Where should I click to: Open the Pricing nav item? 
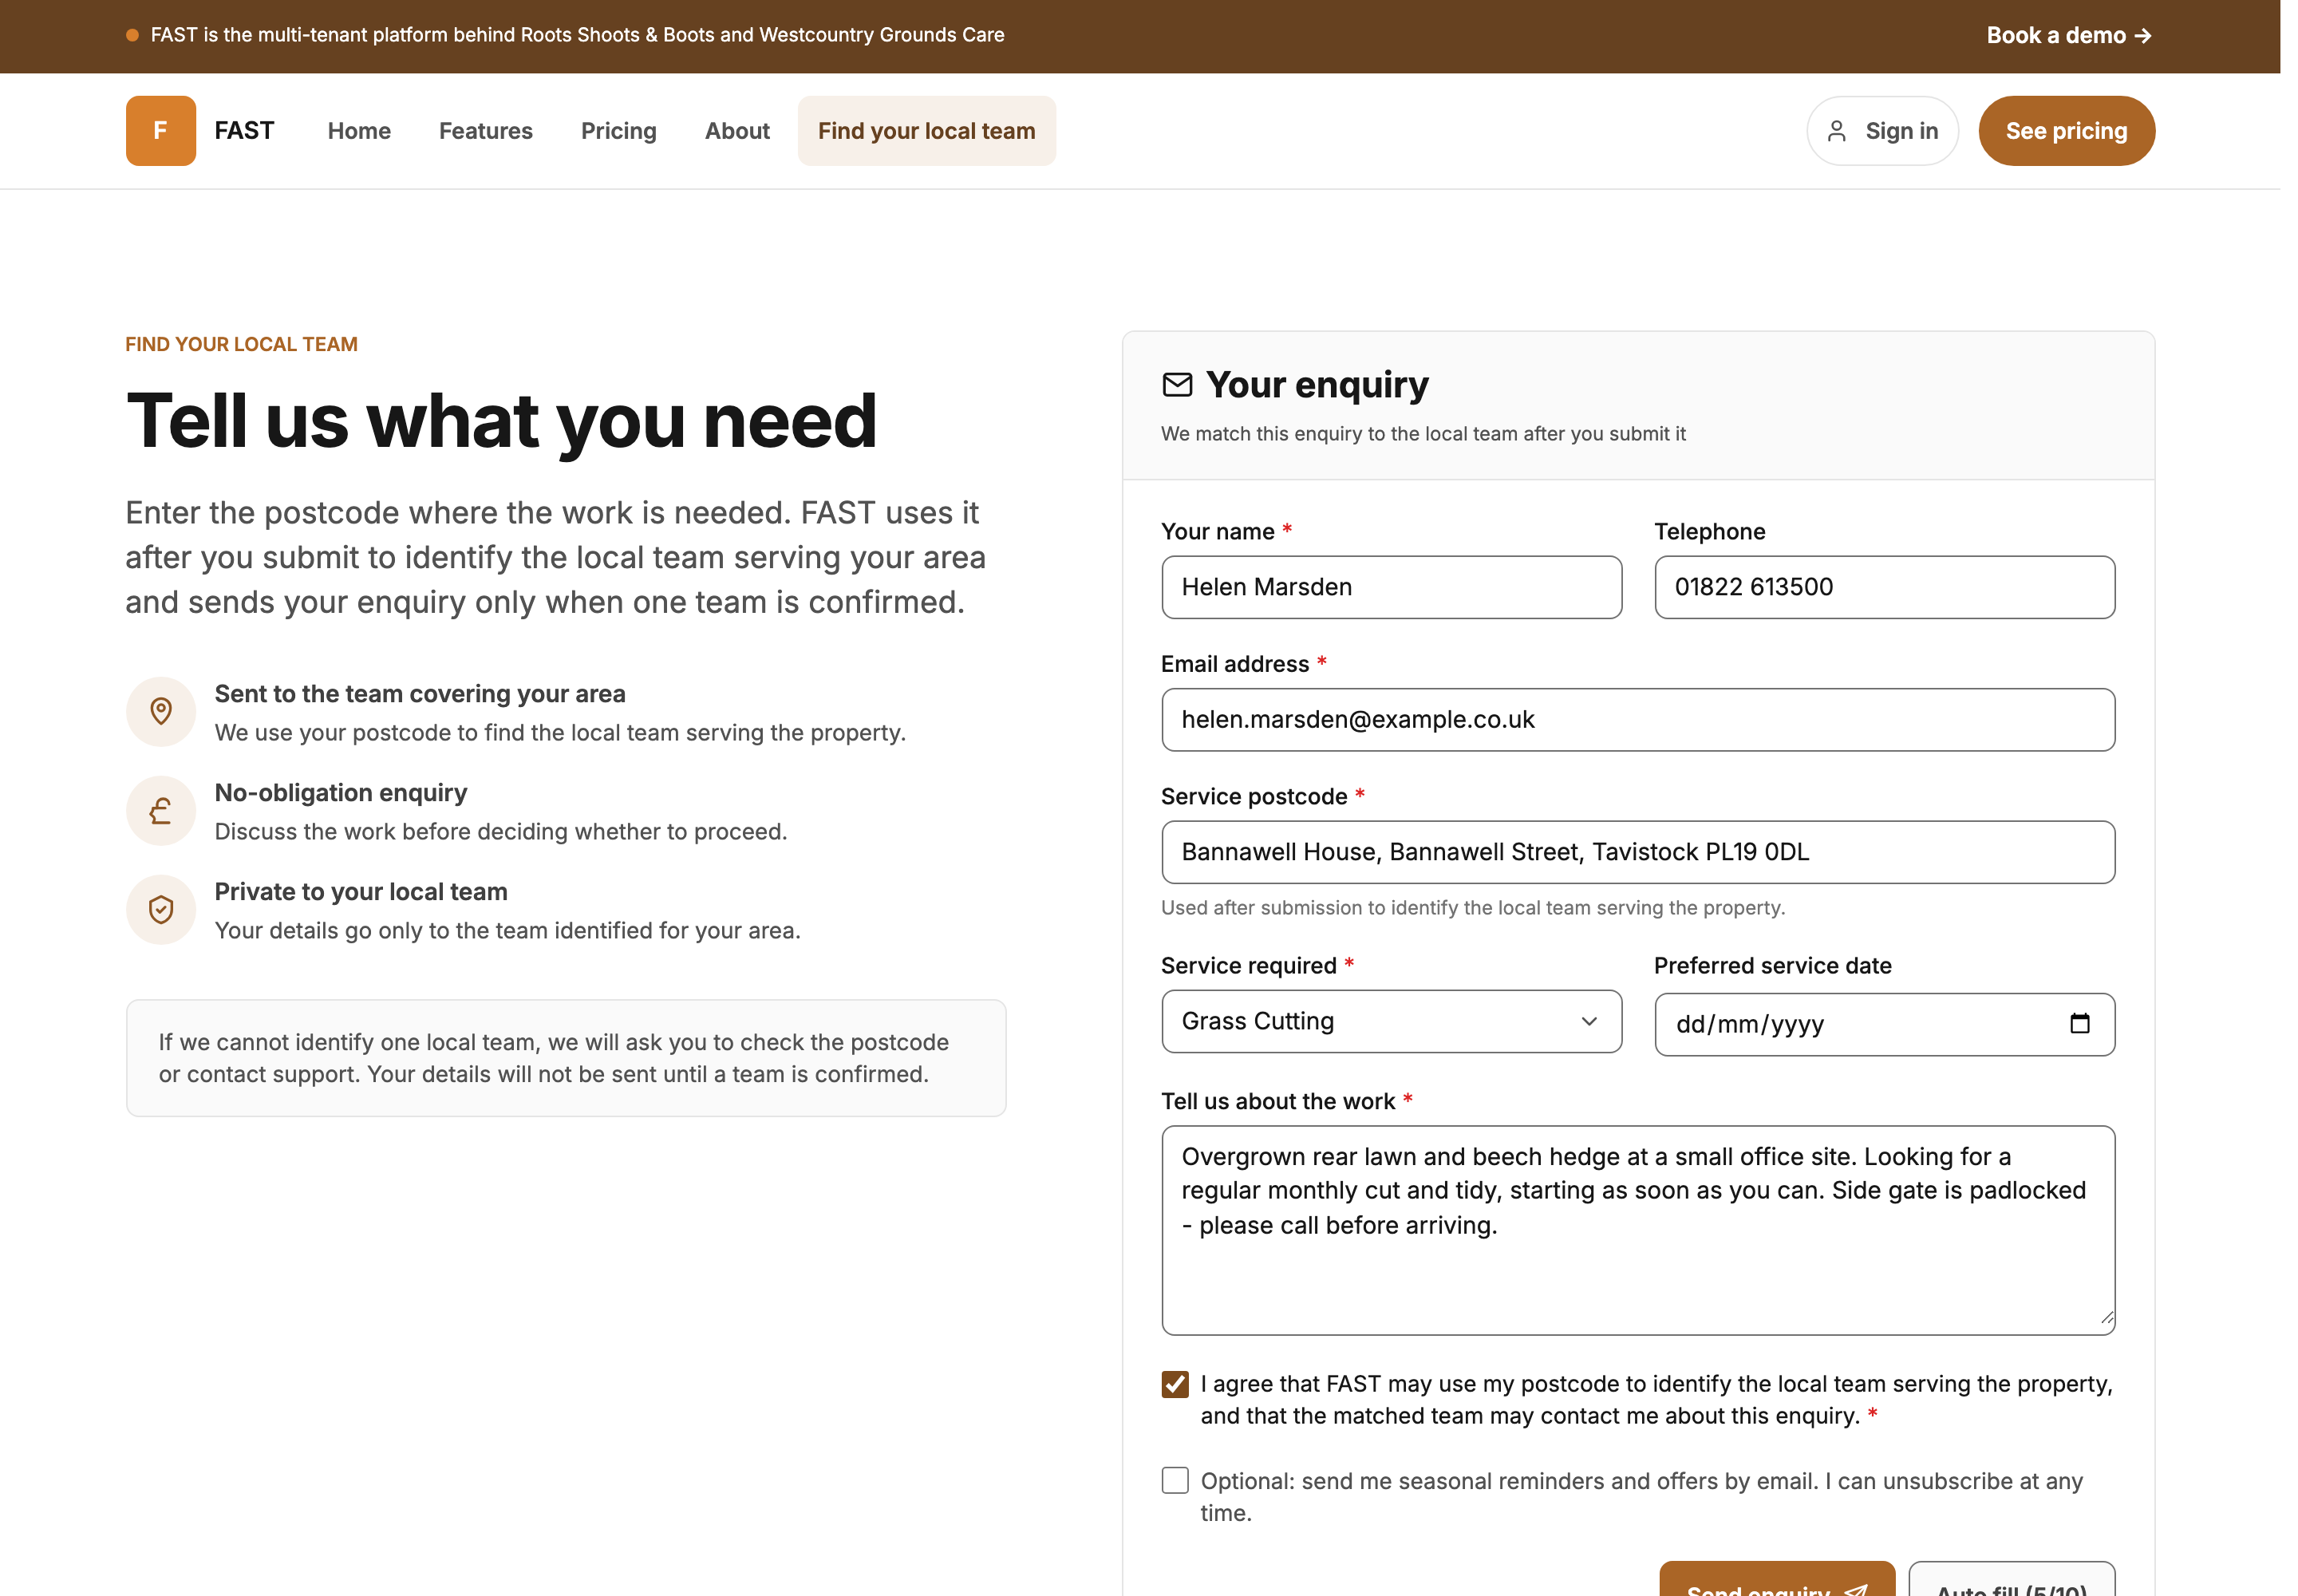coord(619,131)
